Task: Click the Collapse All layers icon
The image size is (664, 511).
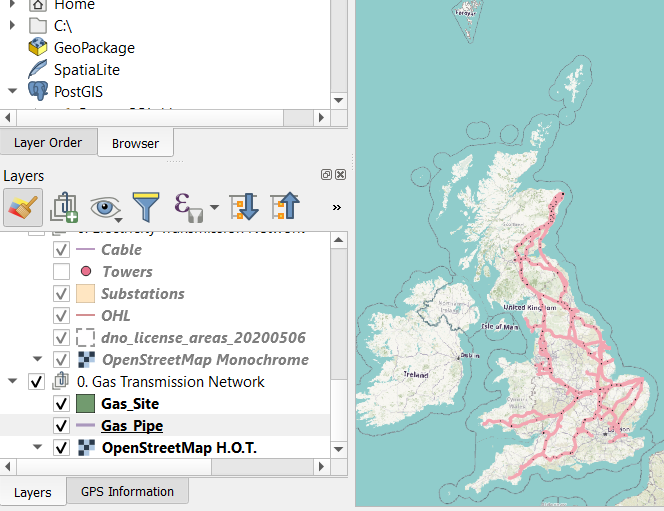Action: 285,207
